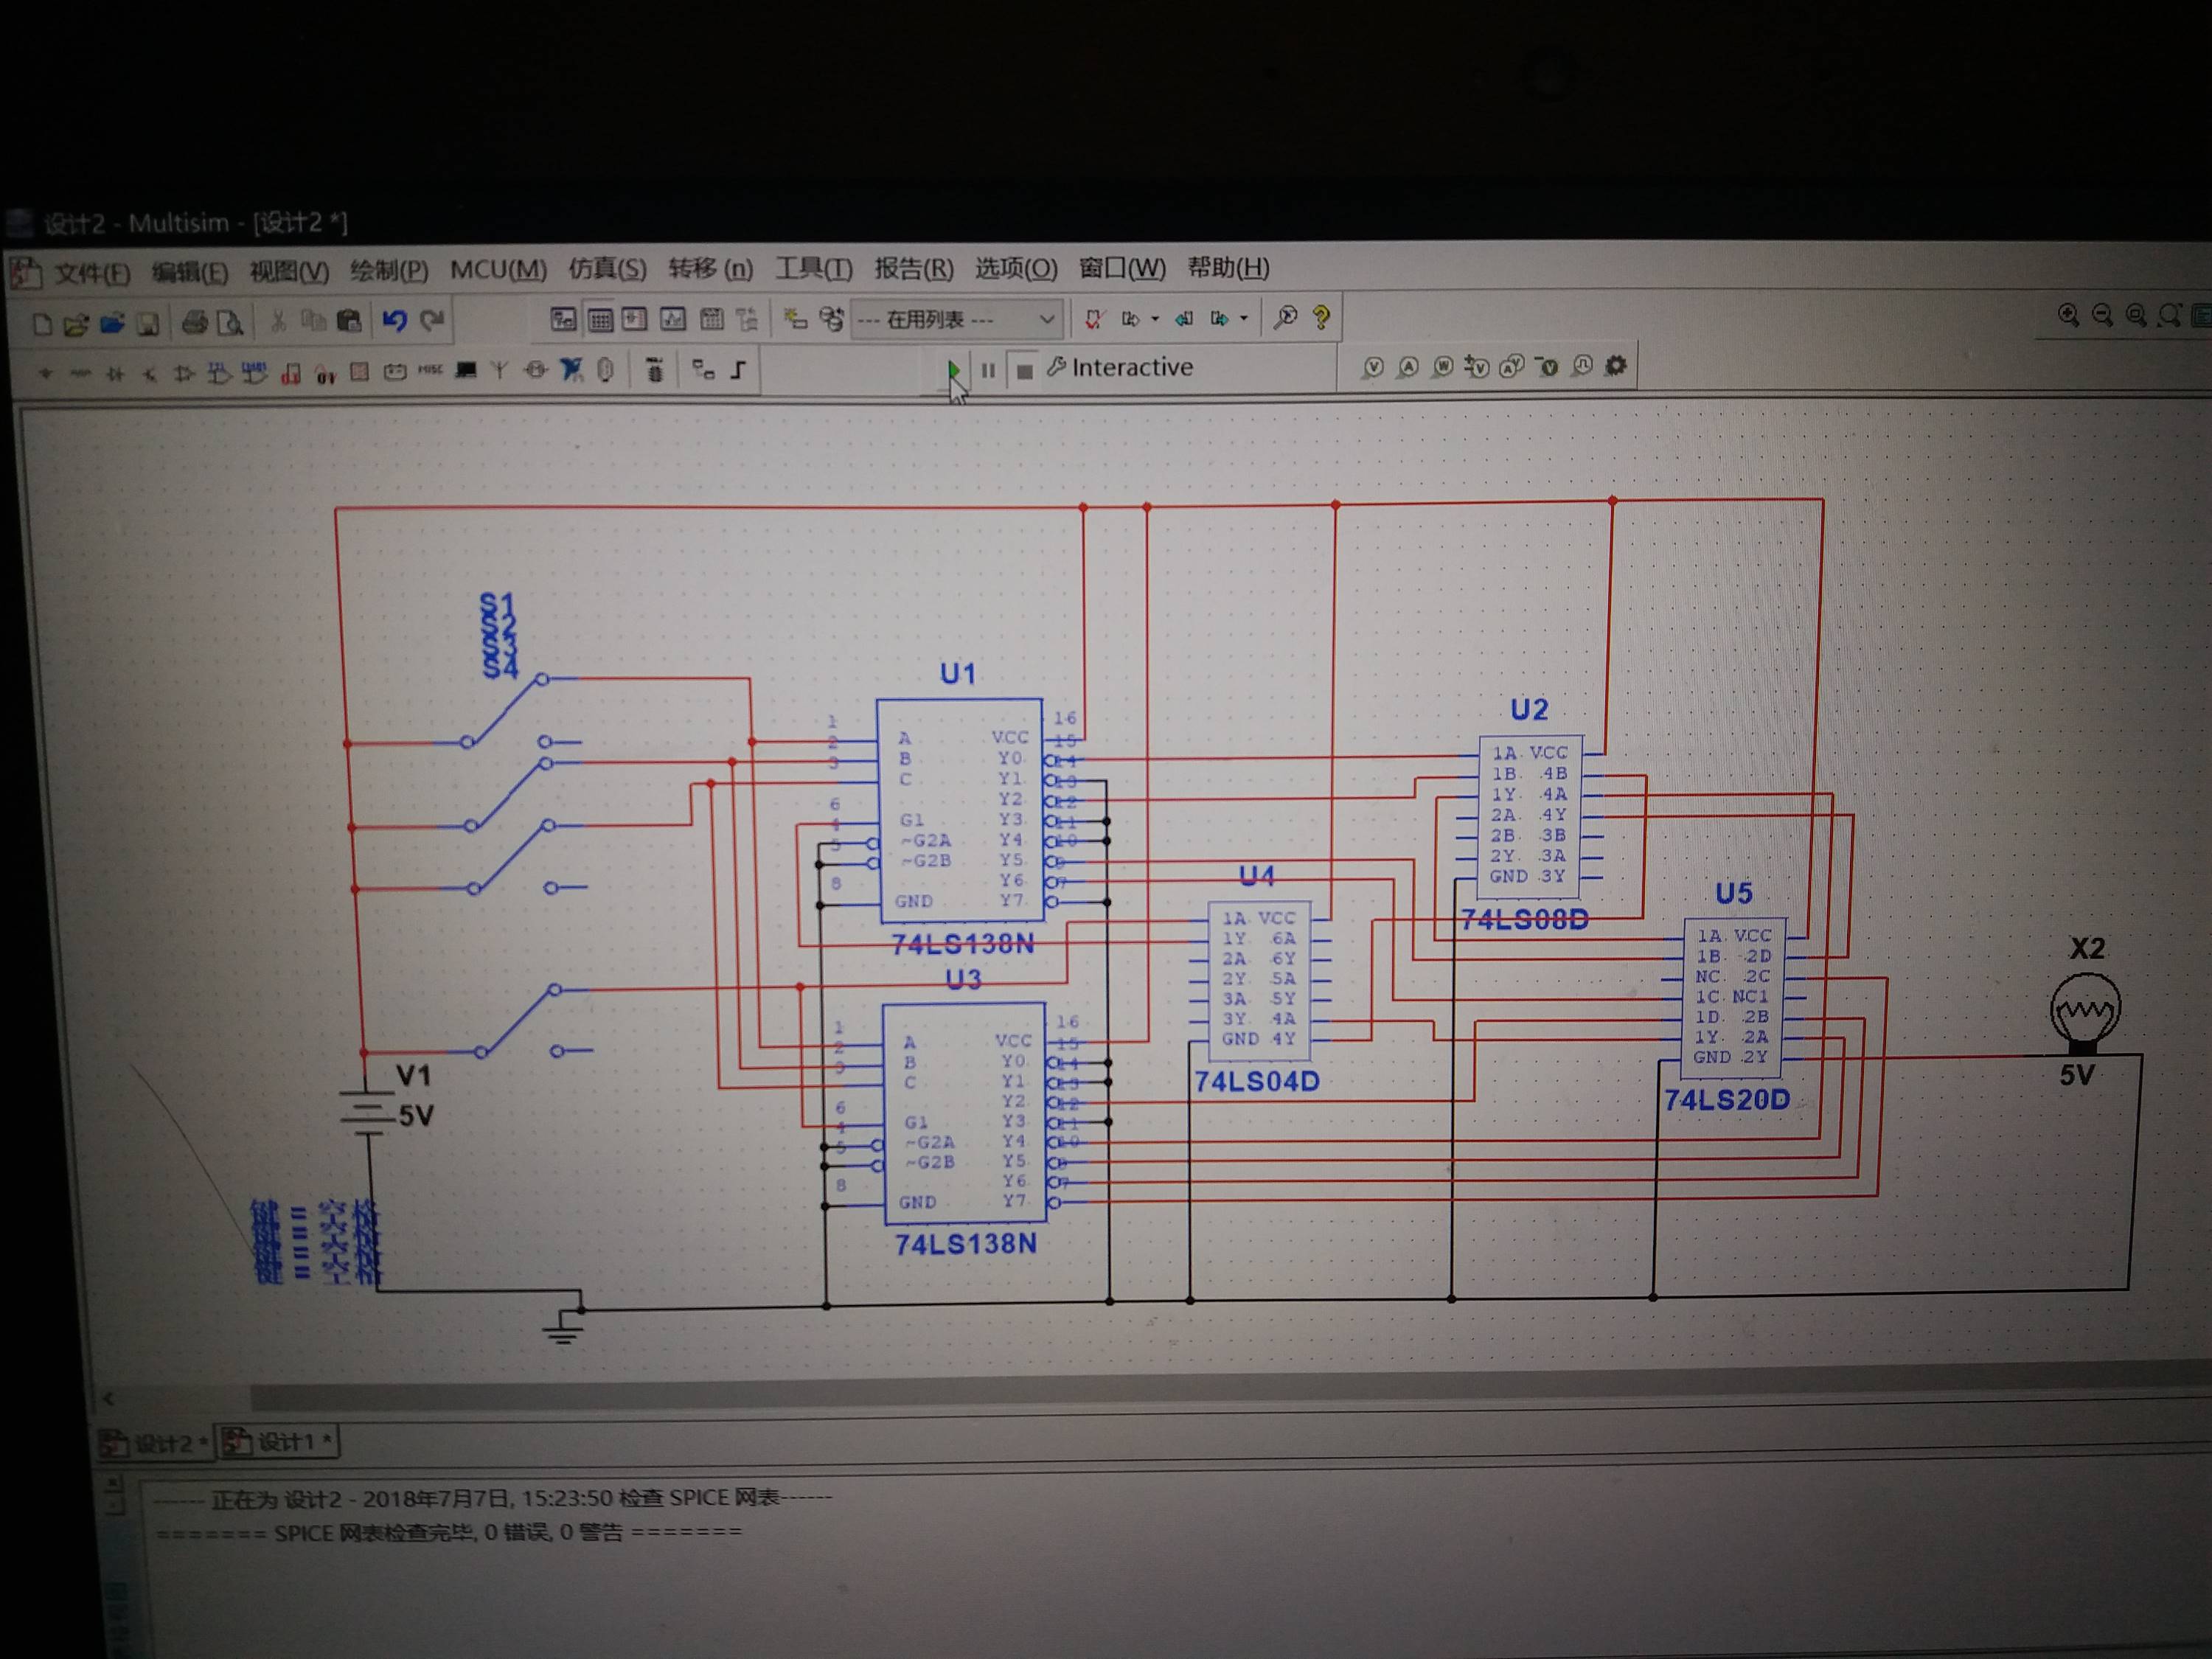2212x1659 pixels.
Task: Click the electrical rules check icon
Action: pyautogui.click(x=1093, y=319)
